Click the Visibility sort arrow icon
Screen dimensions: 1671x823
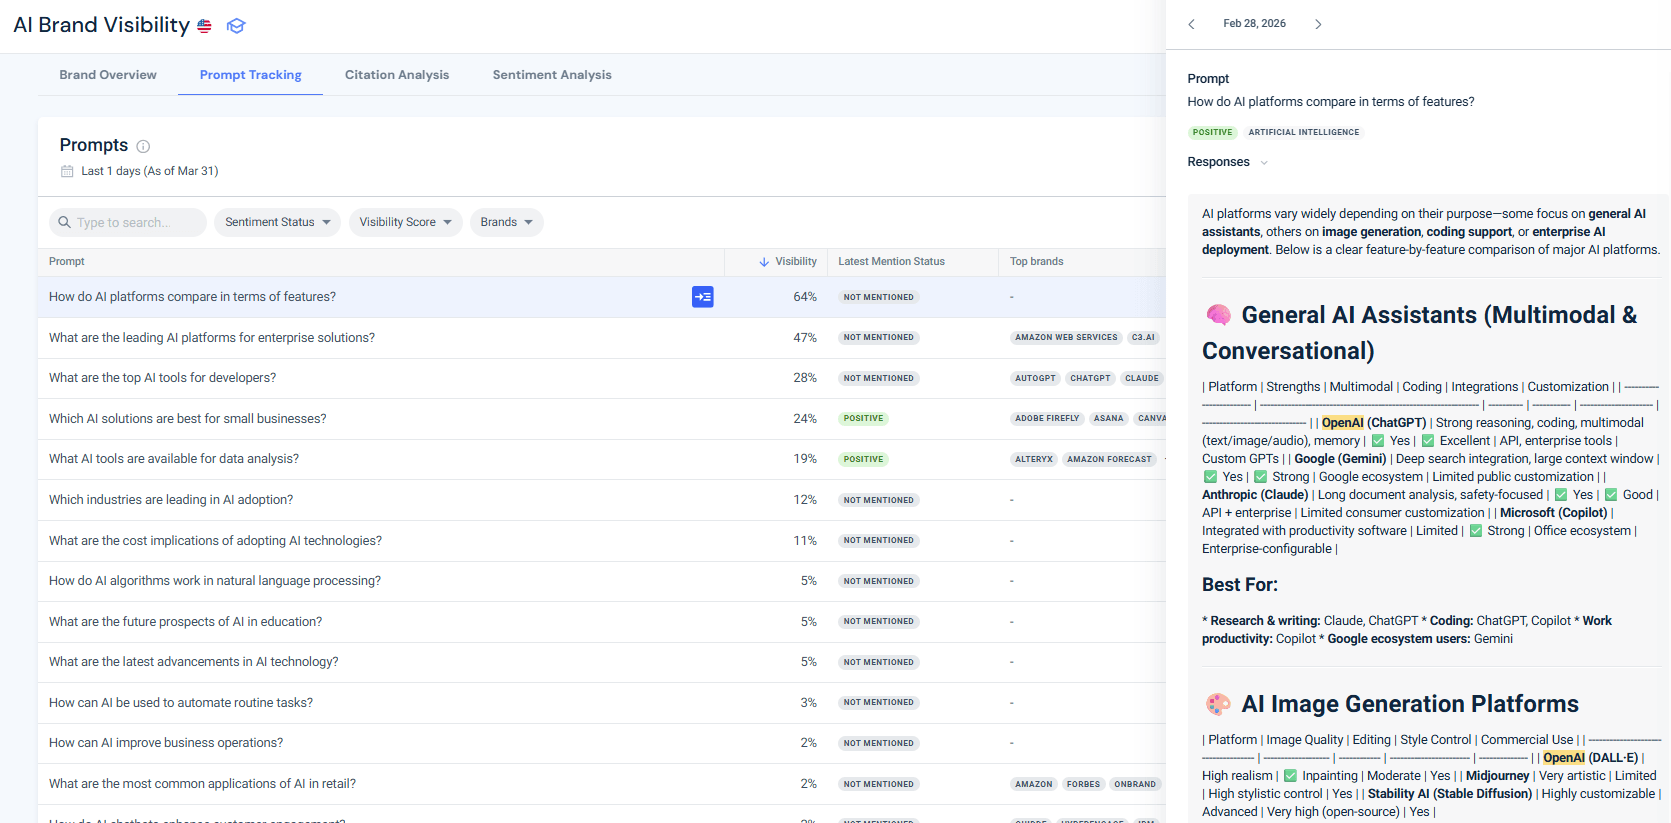click(764, 262)
